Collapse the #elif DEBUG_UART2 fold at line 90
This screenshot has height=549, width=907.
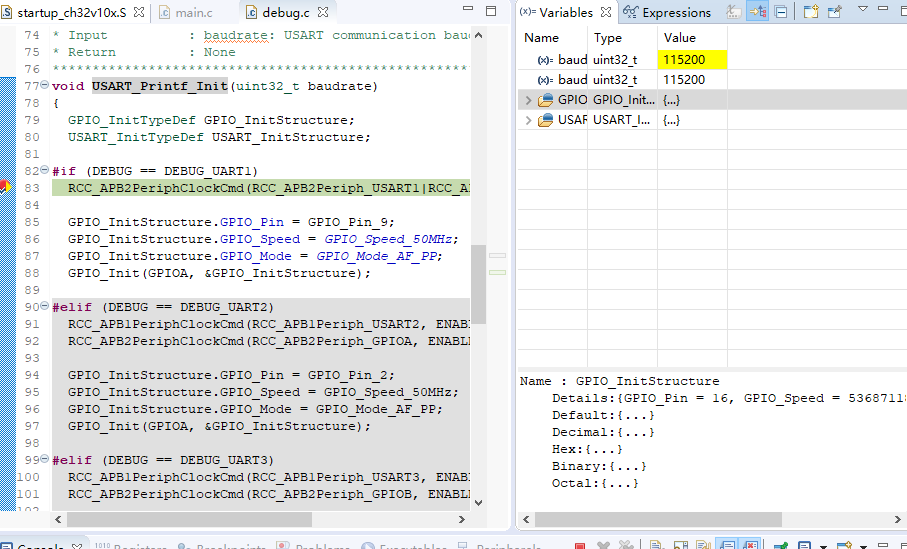pyautogui.click(x=45, y=305)
